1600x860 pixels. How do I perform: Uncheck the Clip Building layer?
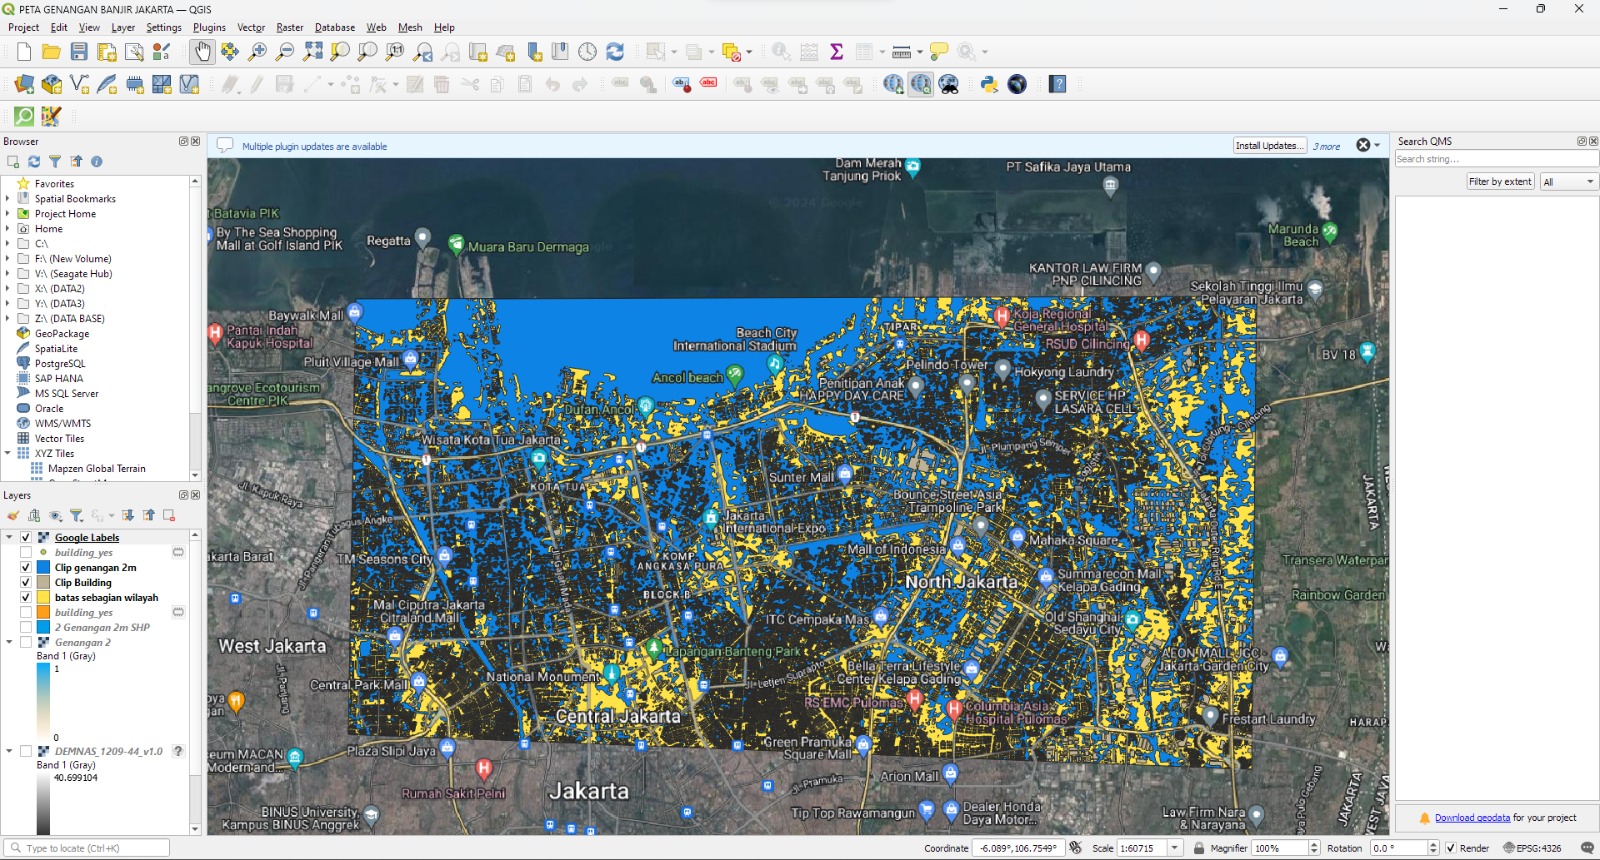[x=26, y=583]
